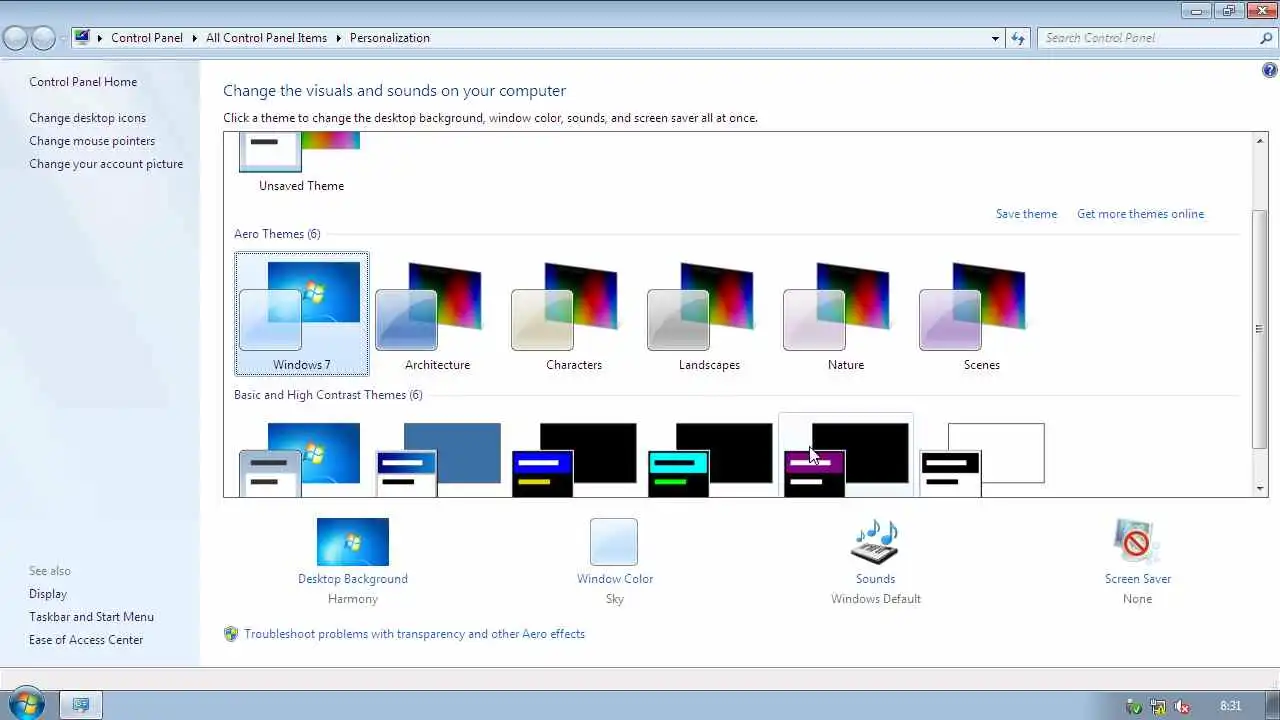Choose the Nature theme

(x=845, y=314)
